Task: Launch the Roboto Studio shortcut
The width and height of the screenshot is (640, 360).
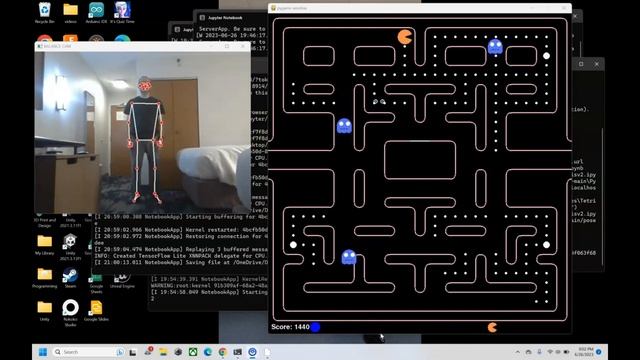Action: (70, 313)
